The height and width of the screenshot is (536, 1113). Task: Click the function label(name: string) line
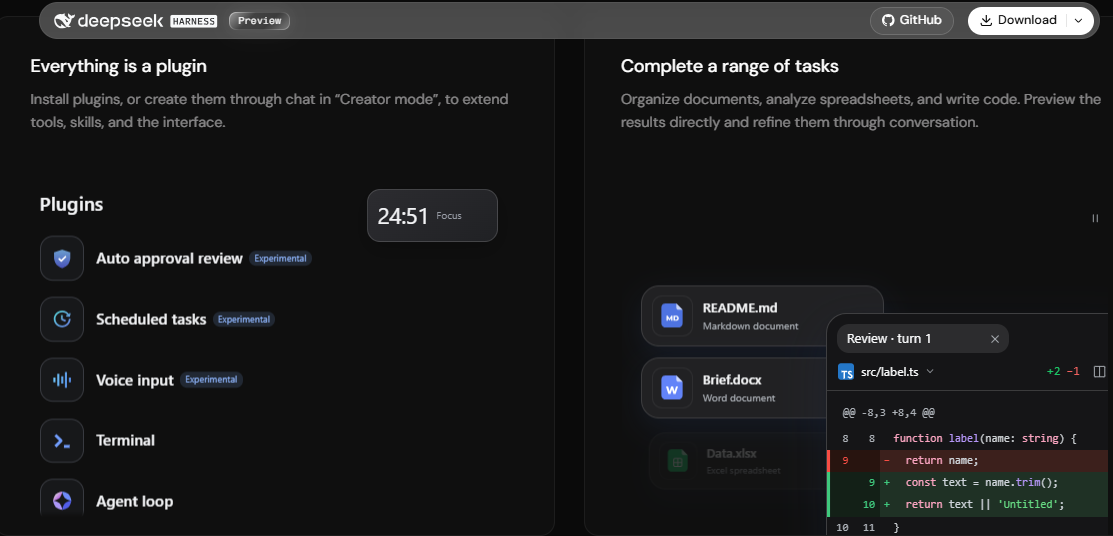[967, 439]
